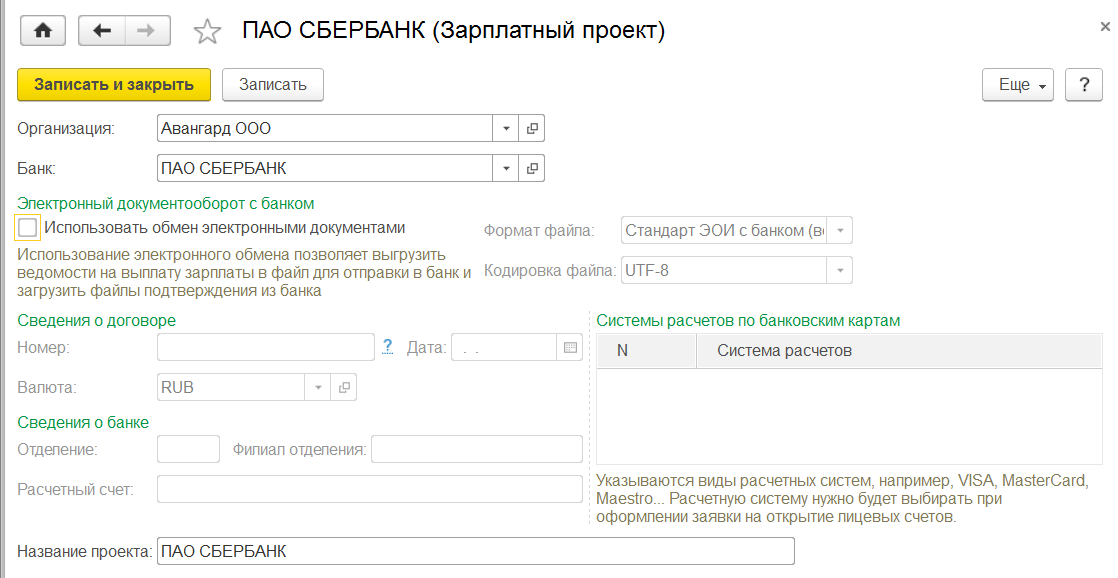Open help with the ? button

[1083, 85]
